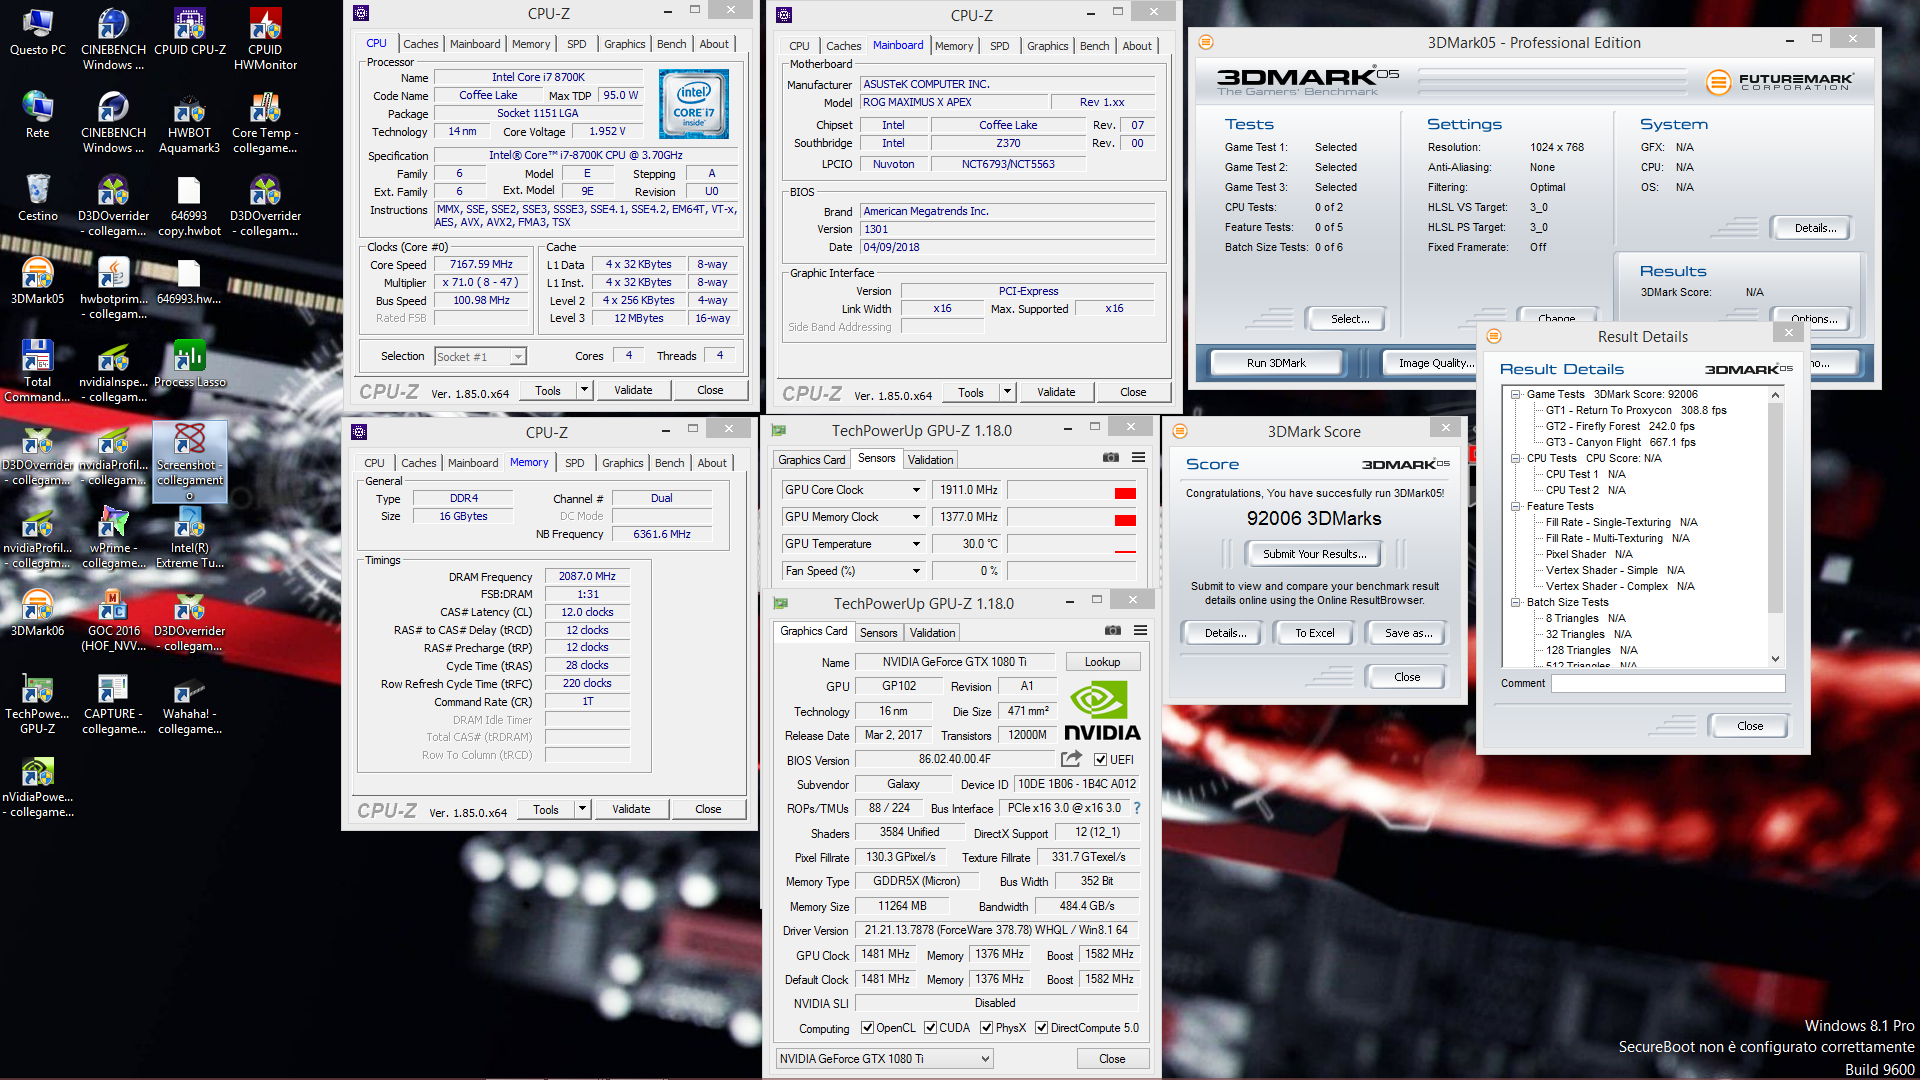Click down arrow of Result Details scrollbar
1920x1080 pixels.
(1775, 659)
